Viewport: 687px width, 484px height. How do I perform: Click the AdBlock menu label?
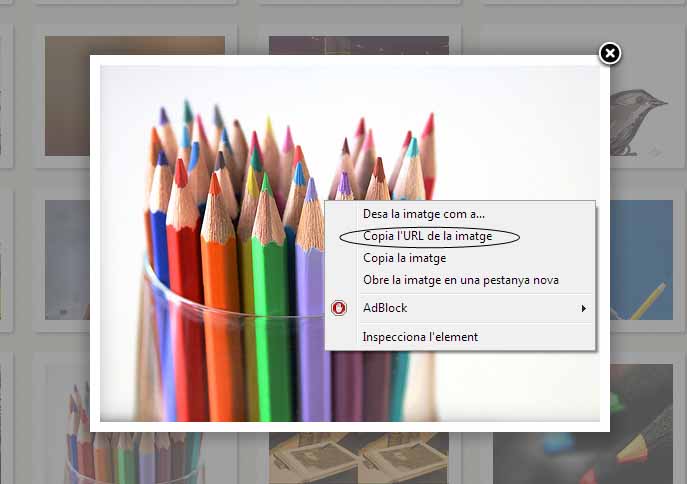pyautogui.click(x=385, y=308)
